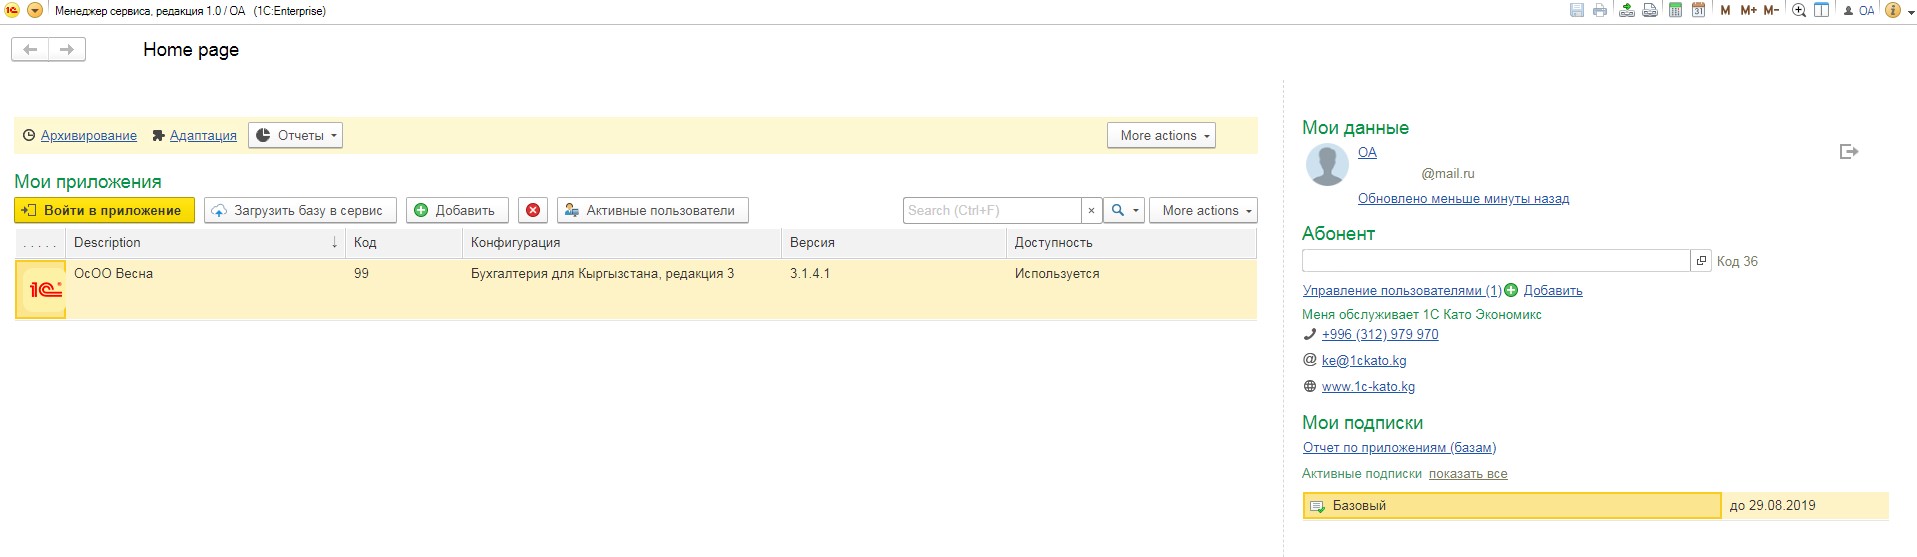Open the calculator icon in title bar

coord(1675,11)
